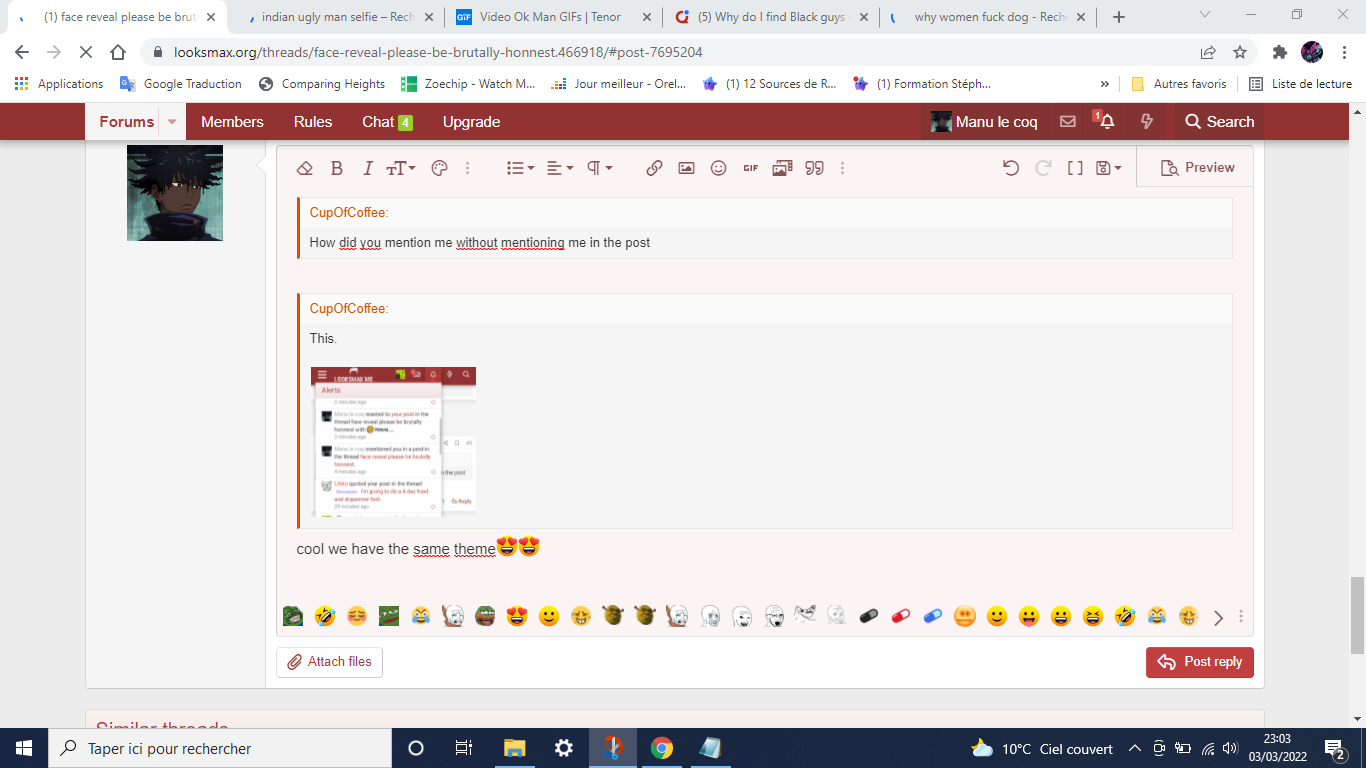This screenshot has width=1366, height=768.
Task: Go to the Chat tab
Action: point(386,121)
